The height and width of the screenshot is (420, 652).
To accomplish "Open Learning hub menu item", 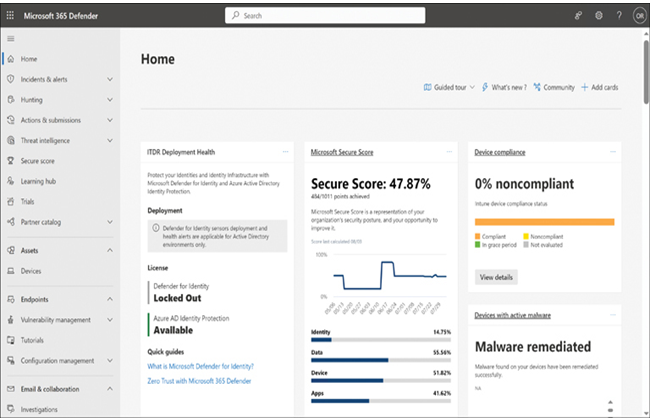I will click(x=38, y=181).
